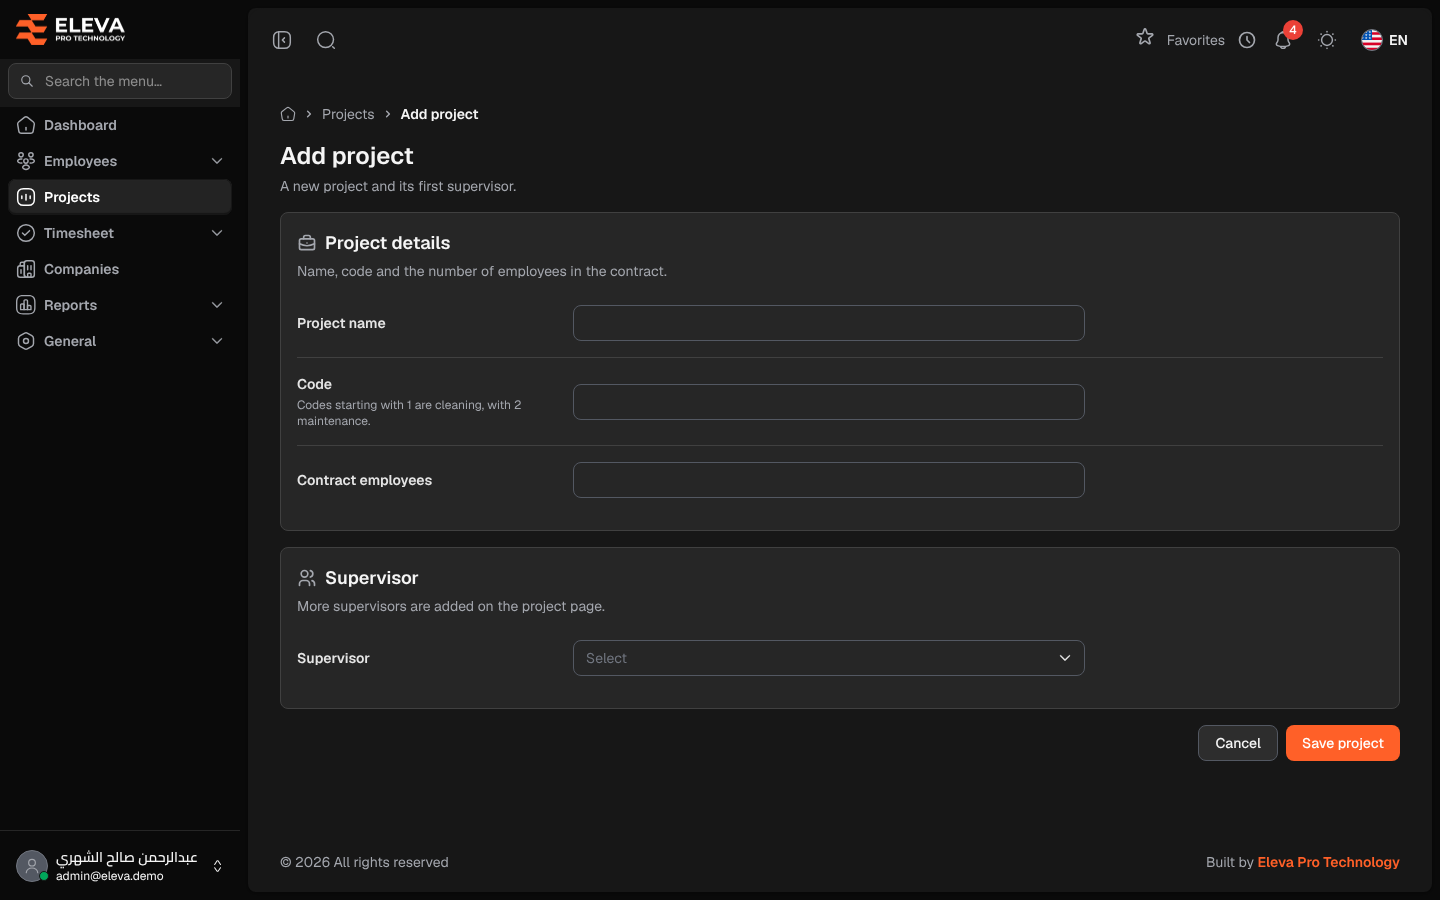Click the user avatar at the sidebar bottom

[x=32, y=866]
